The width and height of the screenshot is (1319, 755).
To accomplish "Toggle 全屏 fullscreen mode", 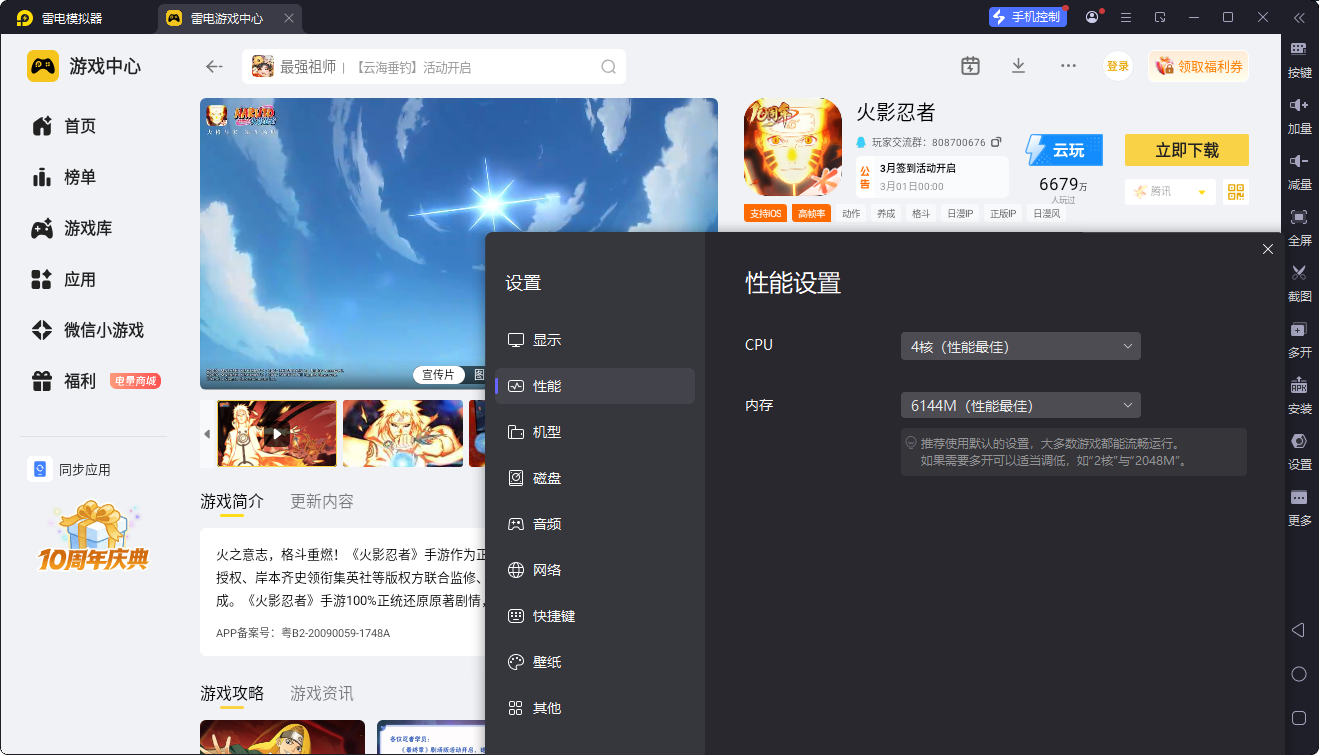I will [x=1299, y=227].
